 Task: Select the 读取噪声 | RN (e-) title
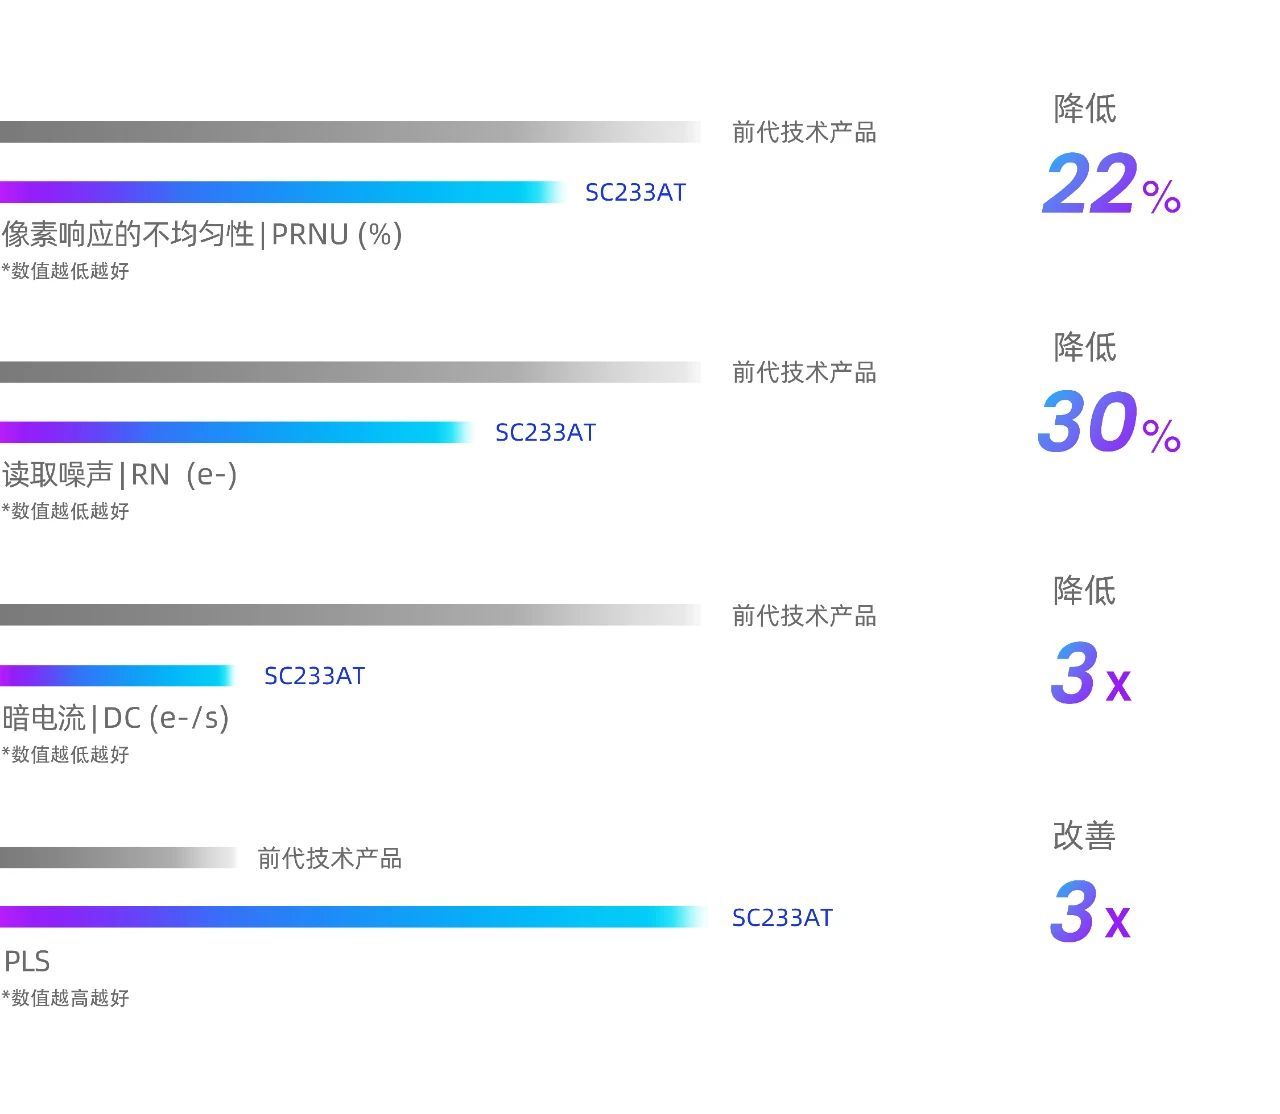[x=120, y=474]
